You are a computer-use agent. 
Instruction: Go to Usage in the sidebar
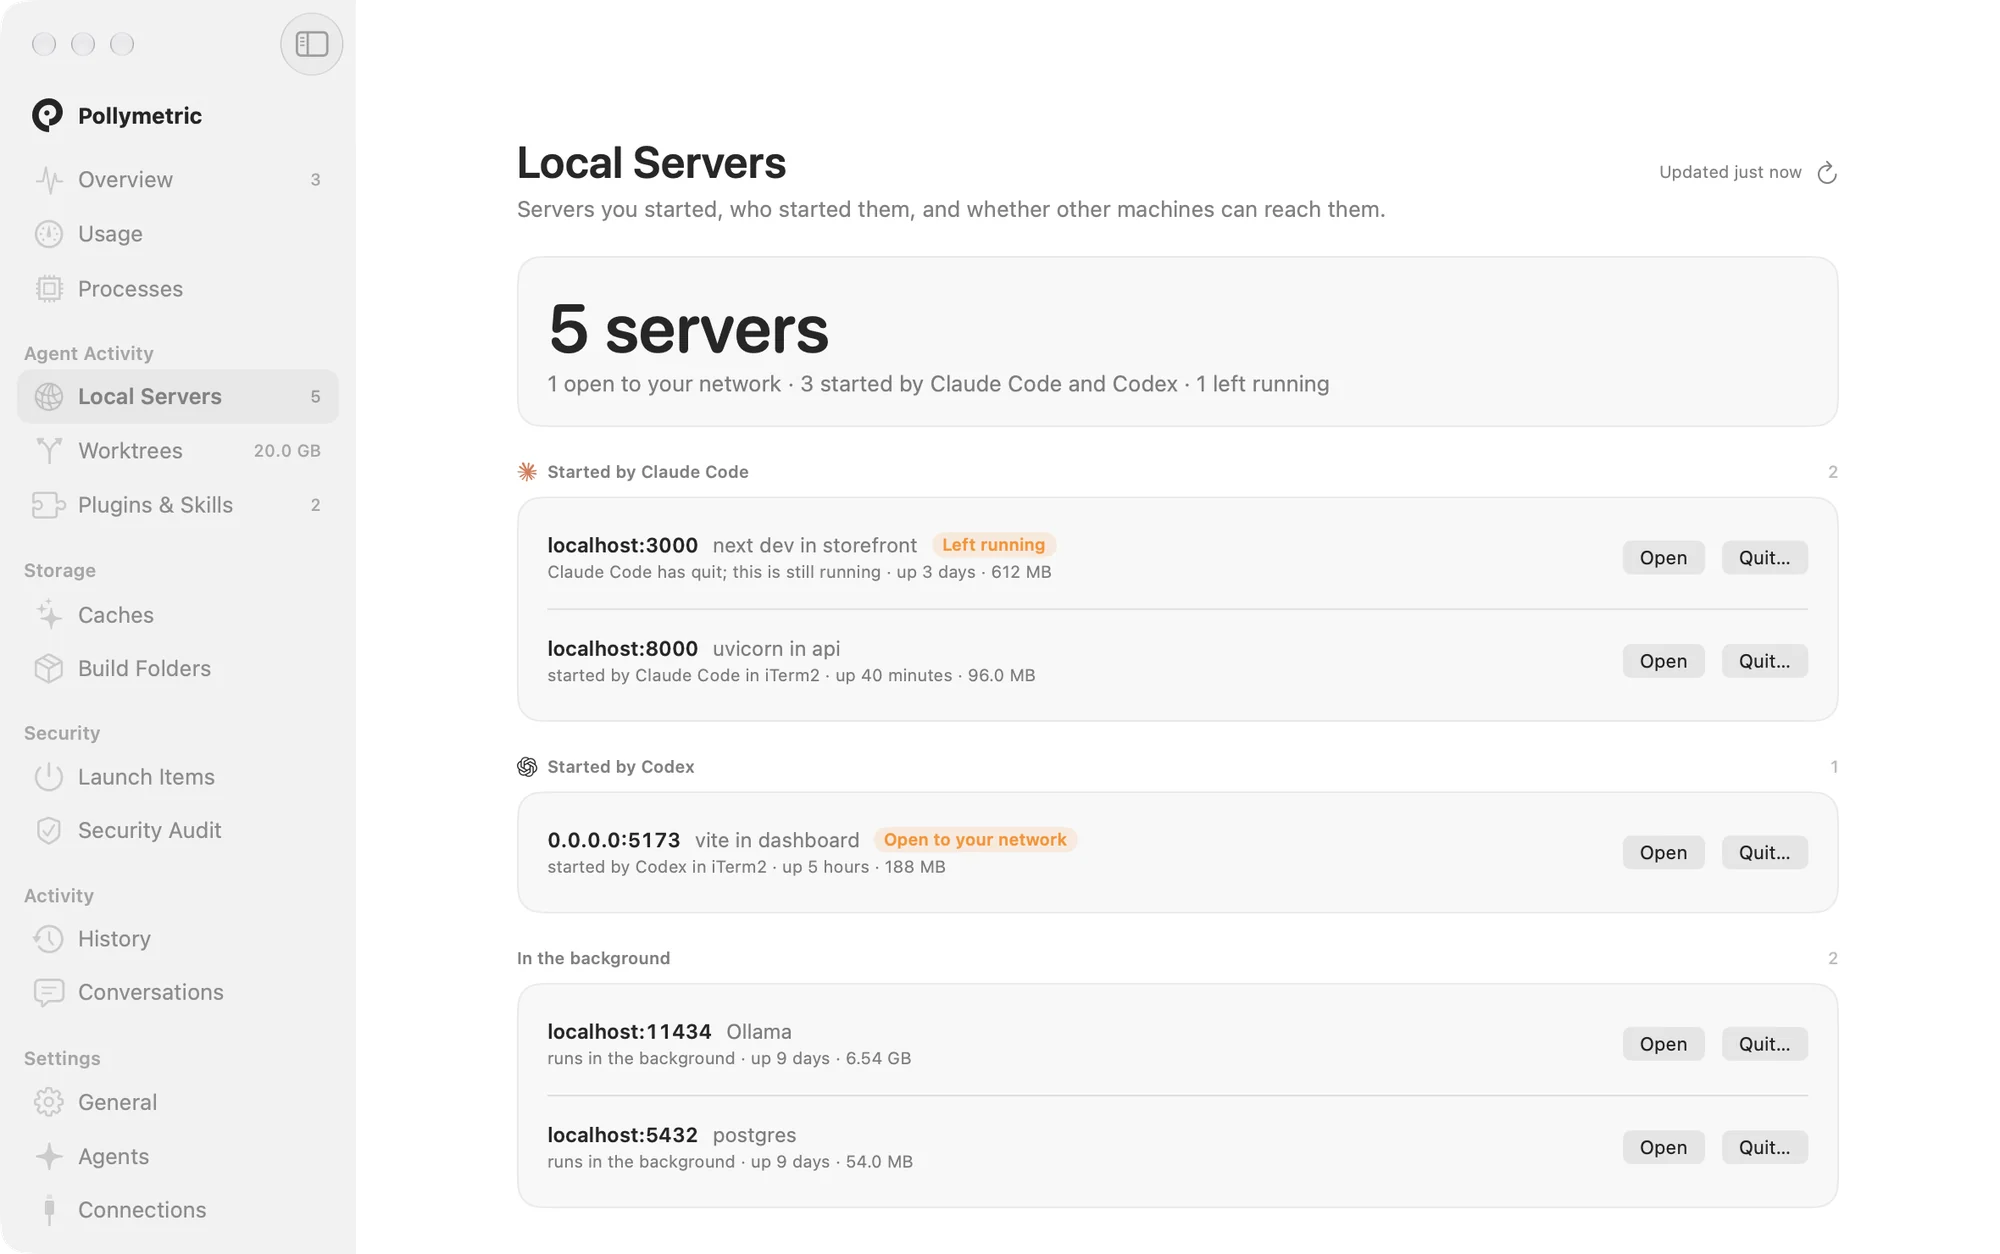[x=178, y=234]
